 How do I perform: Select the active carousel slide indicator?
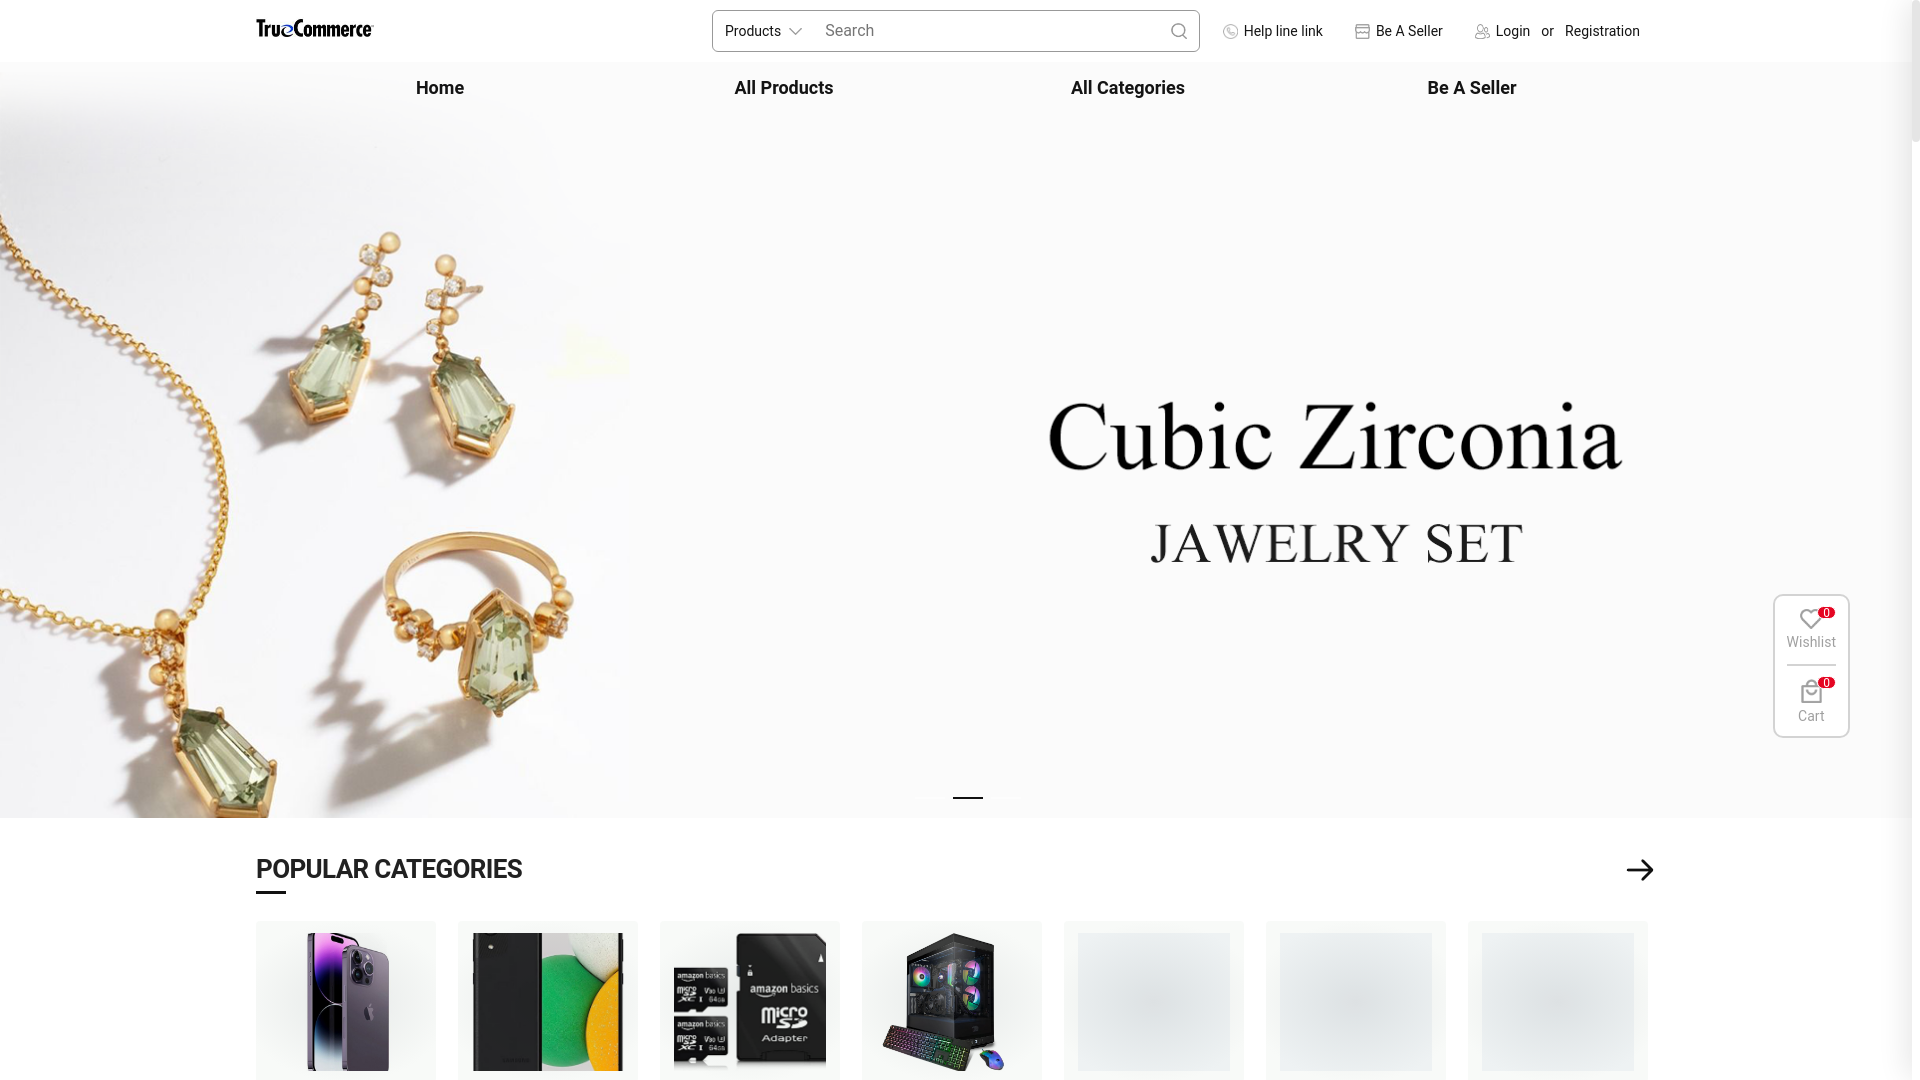coord(968,798)
